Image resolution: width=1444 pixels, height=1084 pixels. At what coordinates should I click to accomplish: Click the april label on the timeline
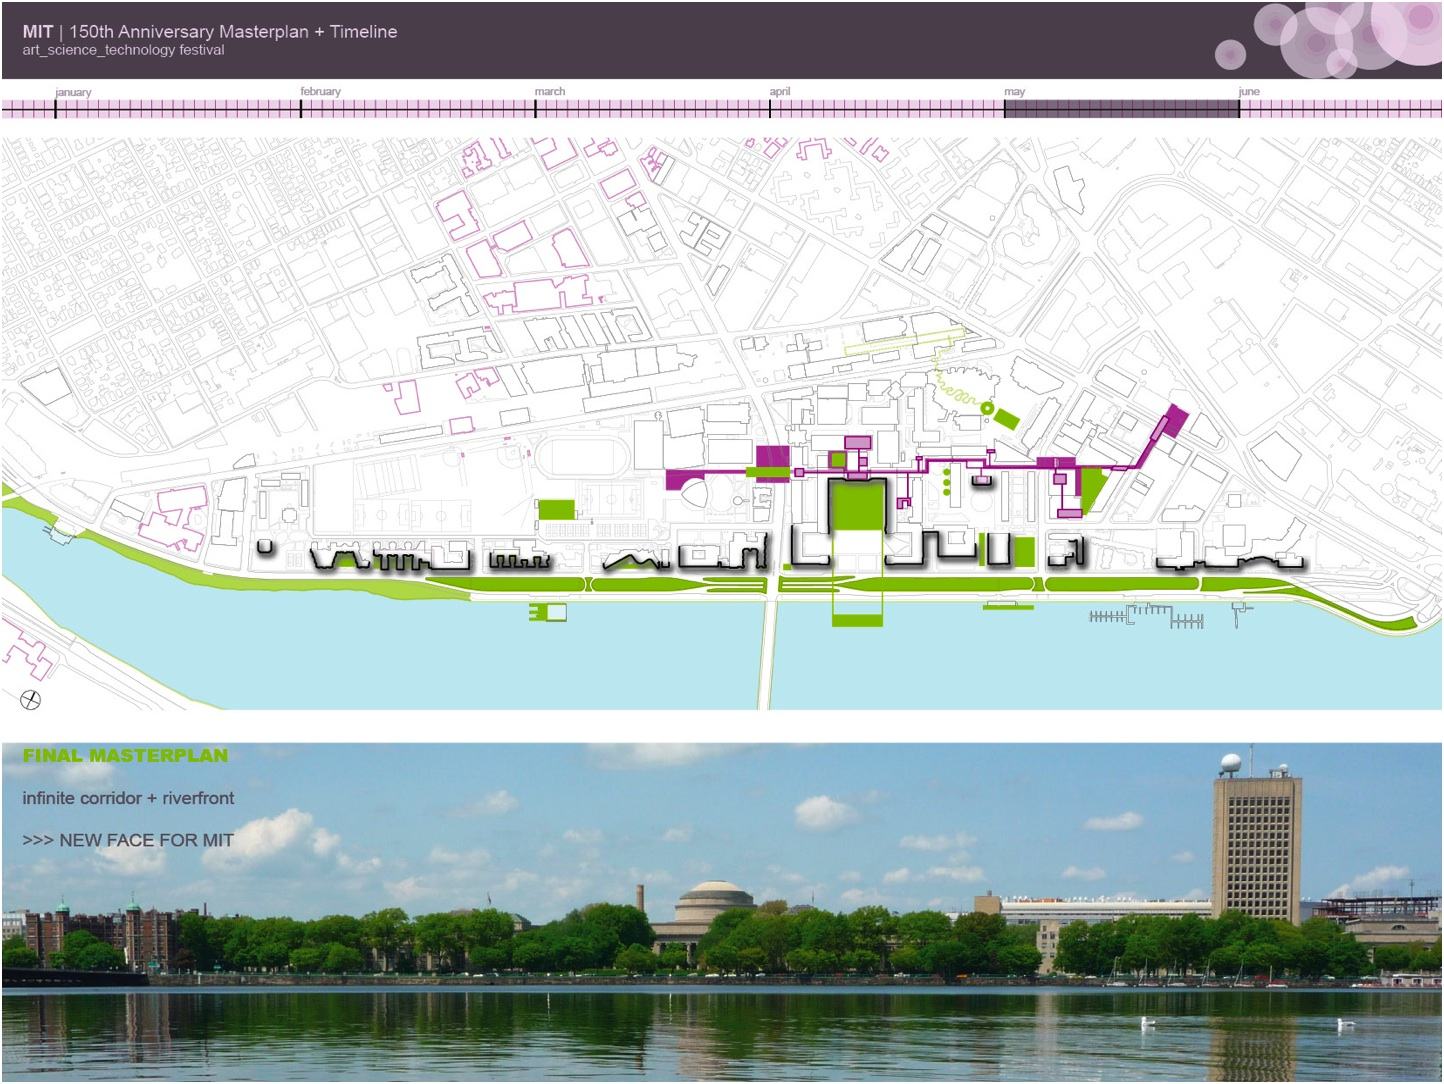pos(780,91)
